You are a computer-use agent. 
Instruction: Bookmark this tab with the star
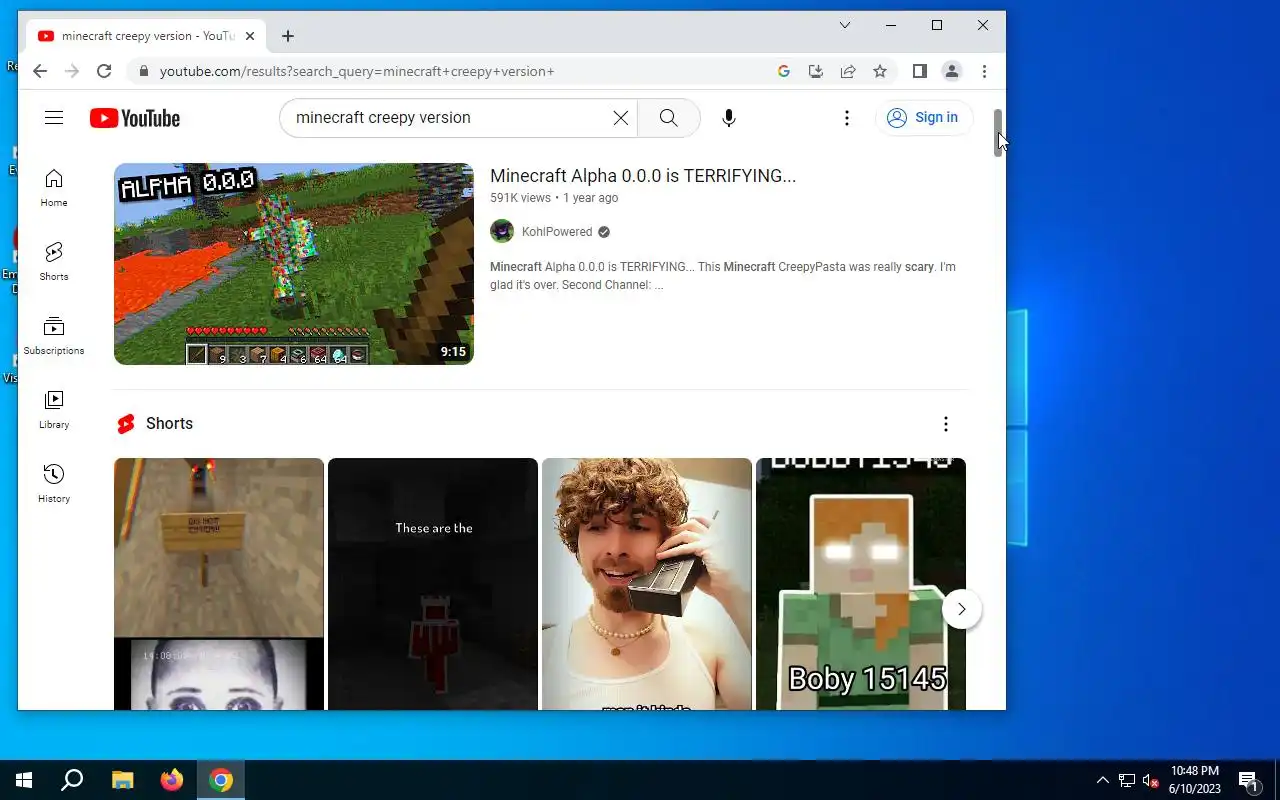880,71
